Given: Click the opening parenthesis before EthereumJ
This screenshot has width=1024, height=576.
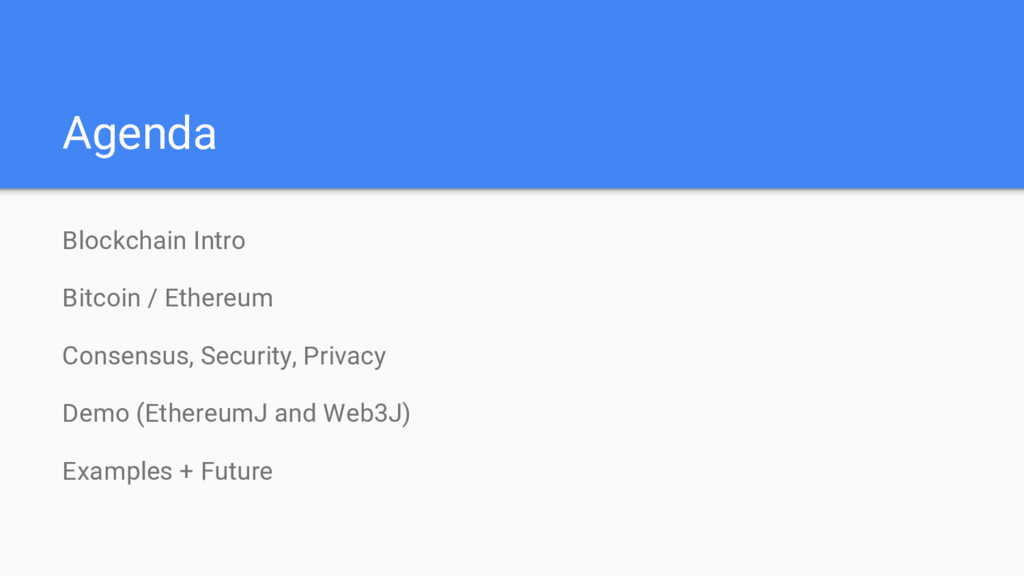Looking at the screenshot, I should pyautogui.click(x=140, y=413).
